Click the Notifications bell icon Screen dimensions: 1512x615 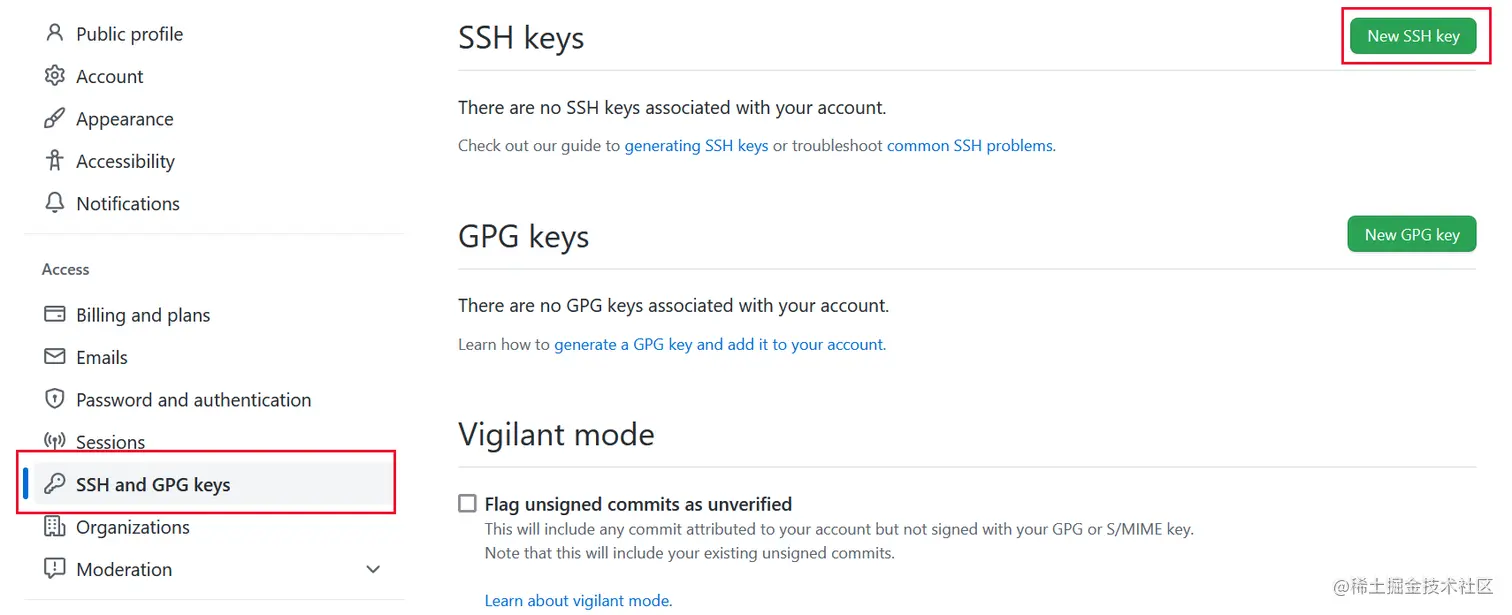click(54, 203)
